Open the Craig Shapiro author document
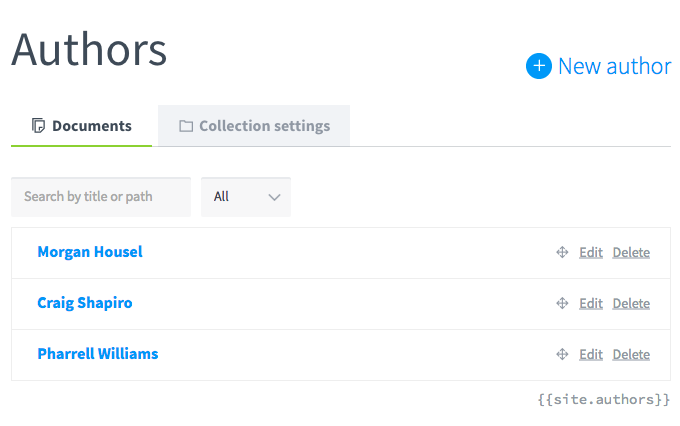 85,303
